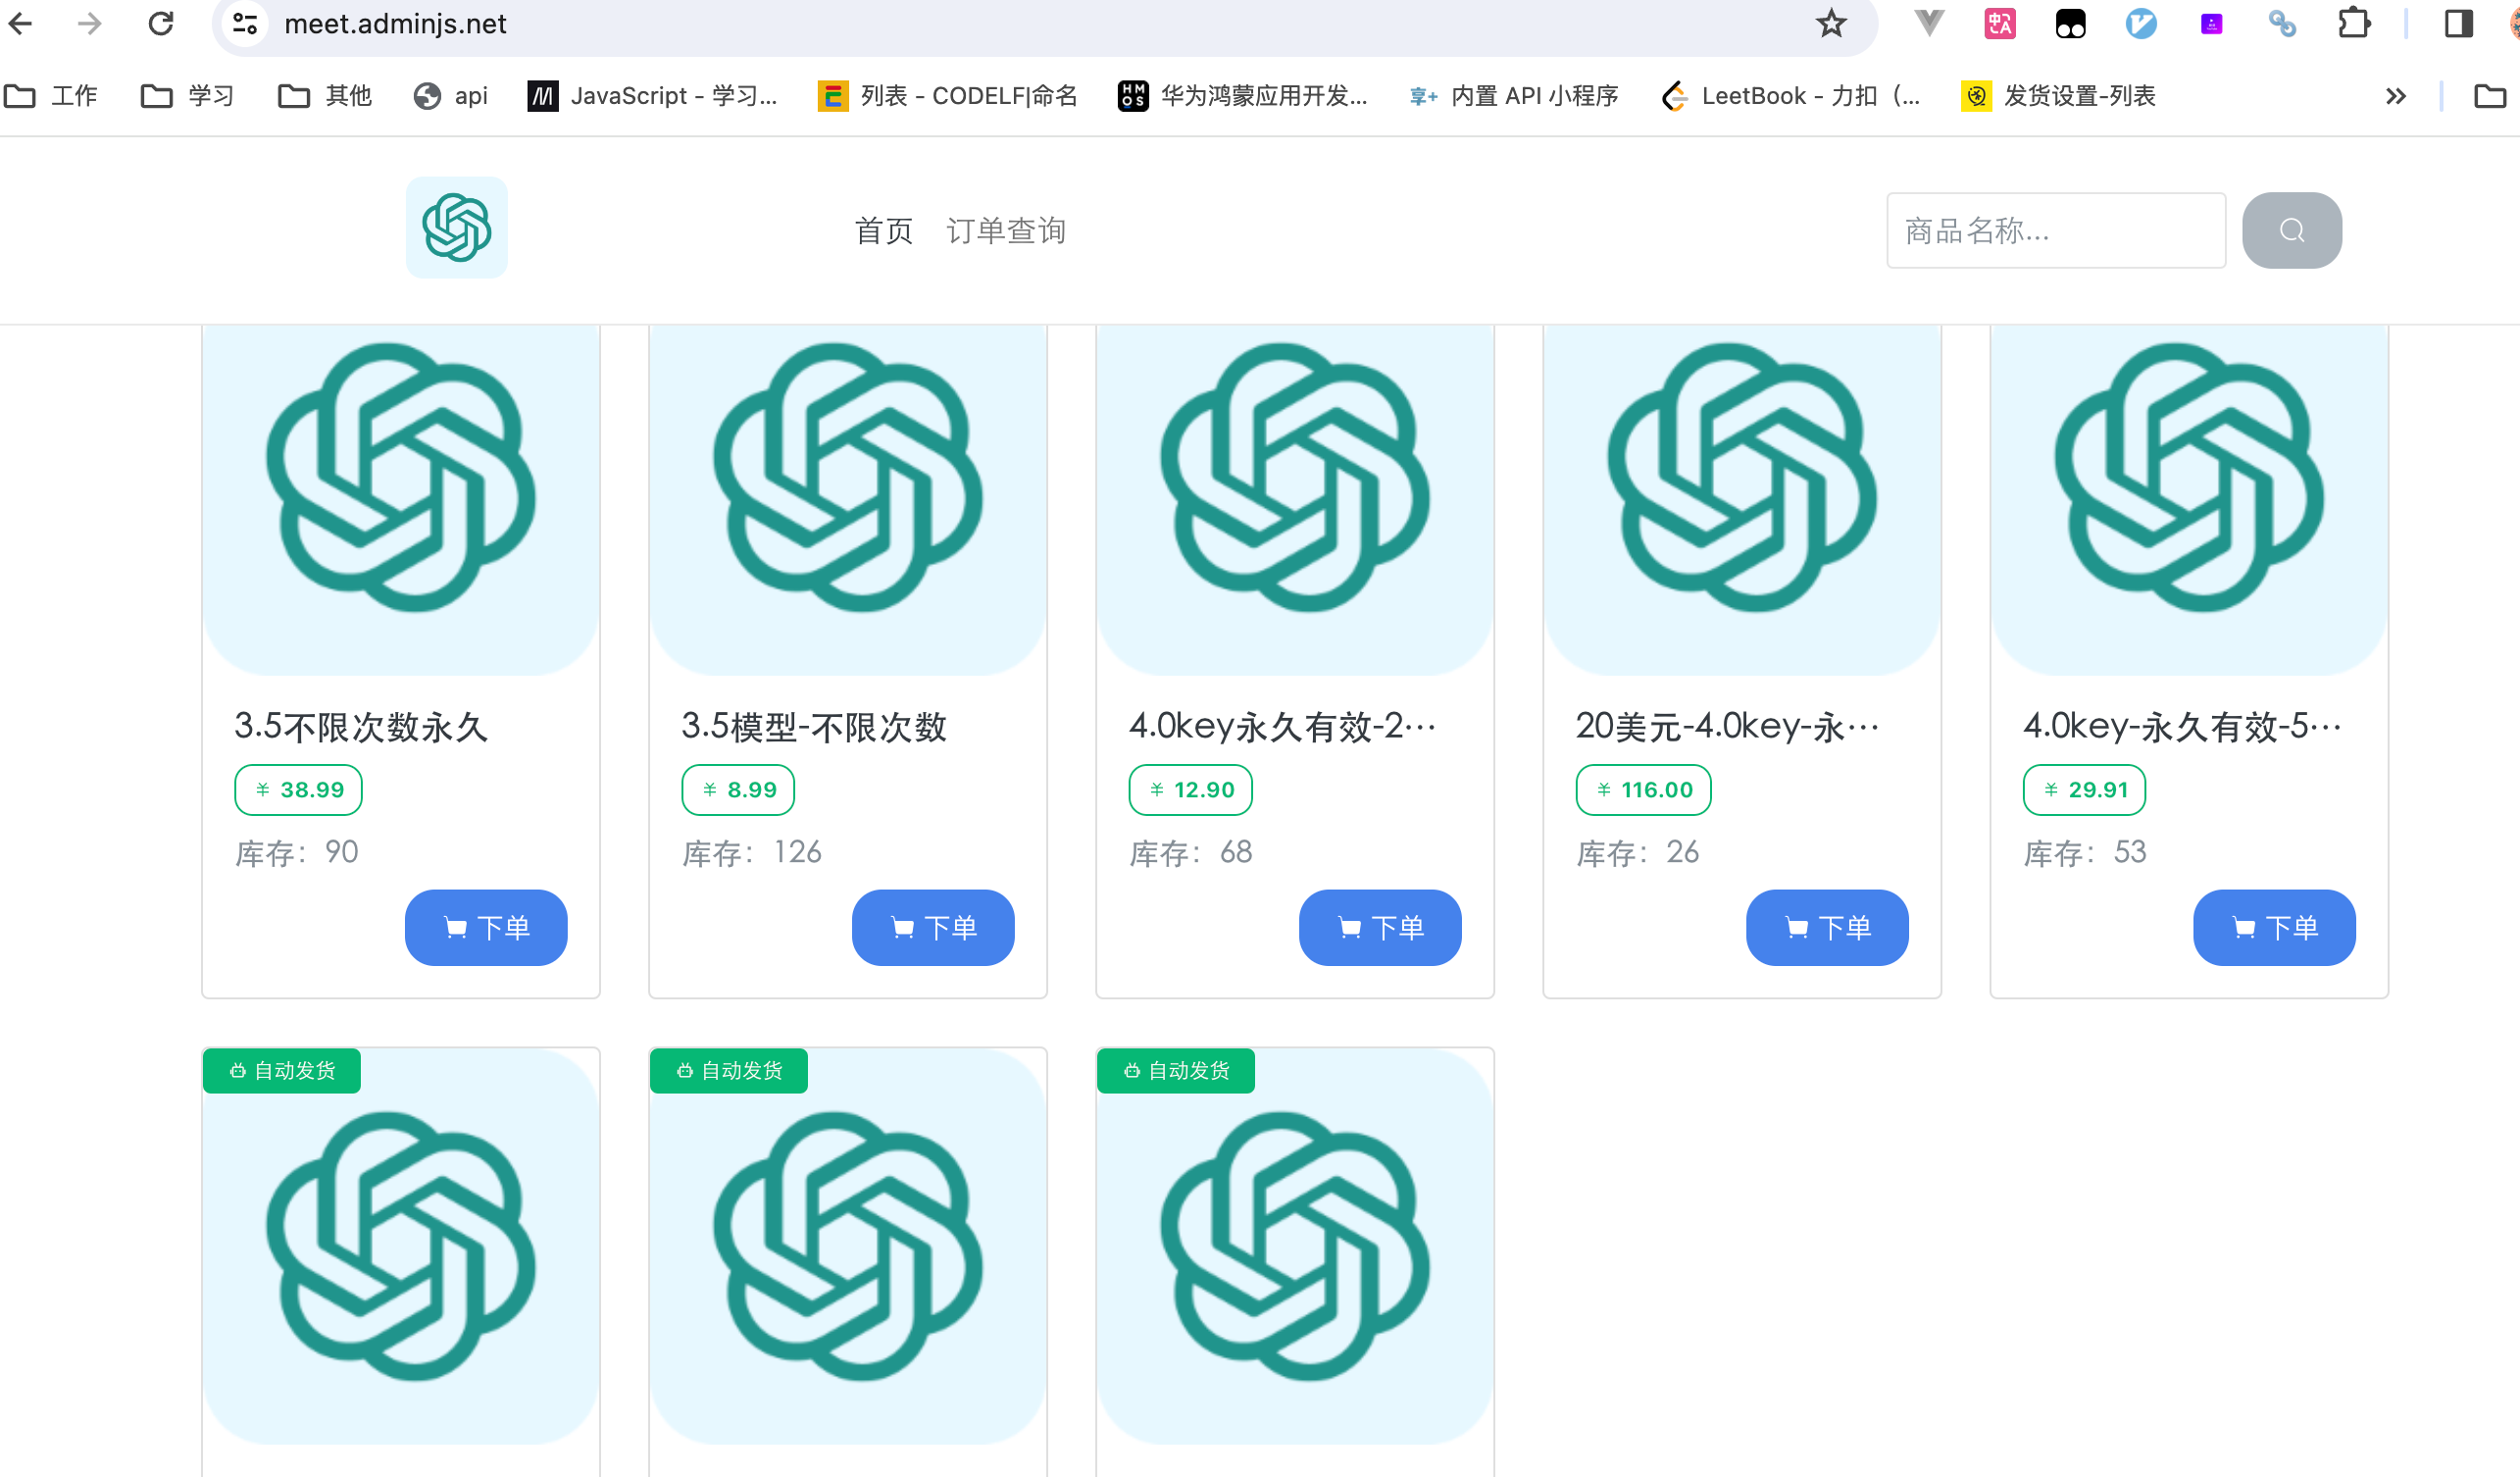Toggle the browser side panel icon
The height and width of the screenshot is (1477, 2520).
coord(2458,23)
